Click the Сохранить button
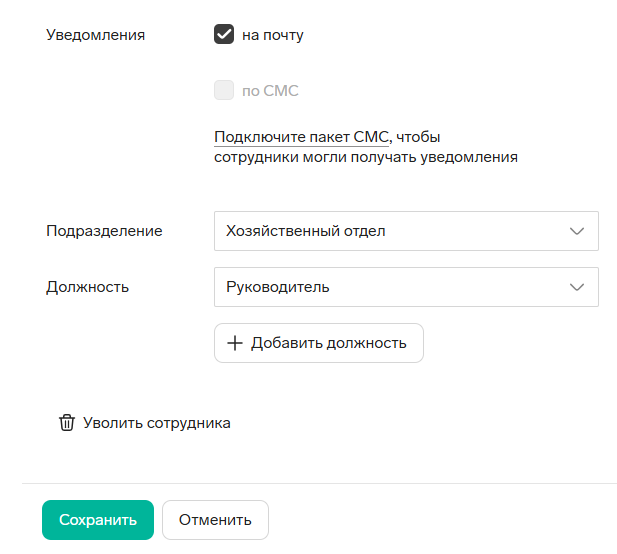 click(x=98, y=520)
